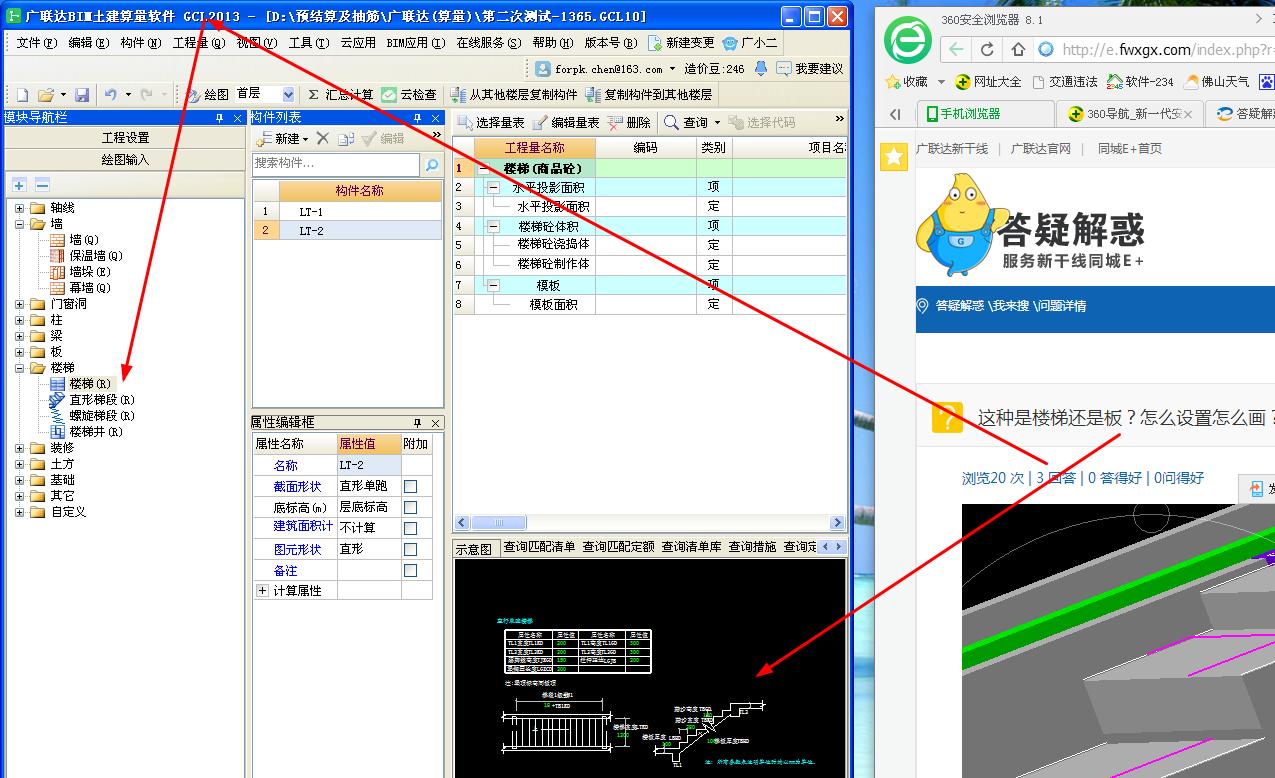Select the 螺旋梯段(R) tree item
Screen dimensions: 1275x778
tap(101, 416)
